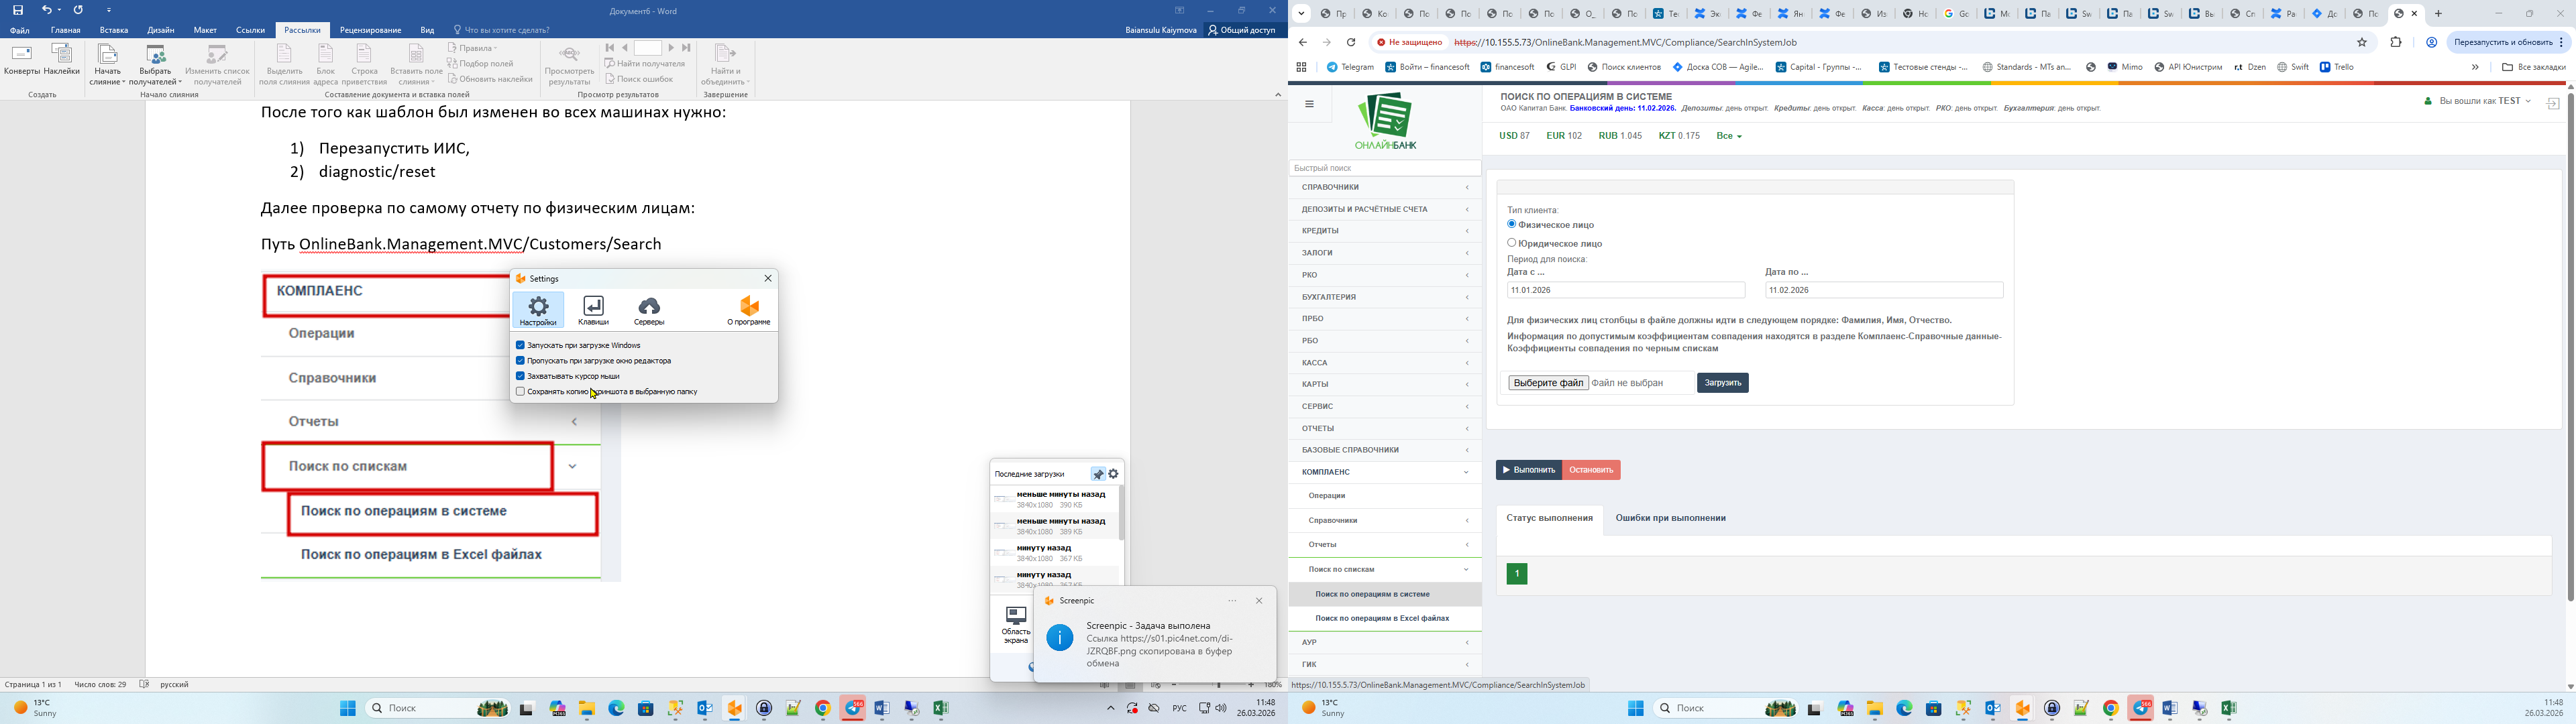Screen dimensions: 2576x724
Task: Switch to the Вставка ribbon tab
Action: pos(114,30)
